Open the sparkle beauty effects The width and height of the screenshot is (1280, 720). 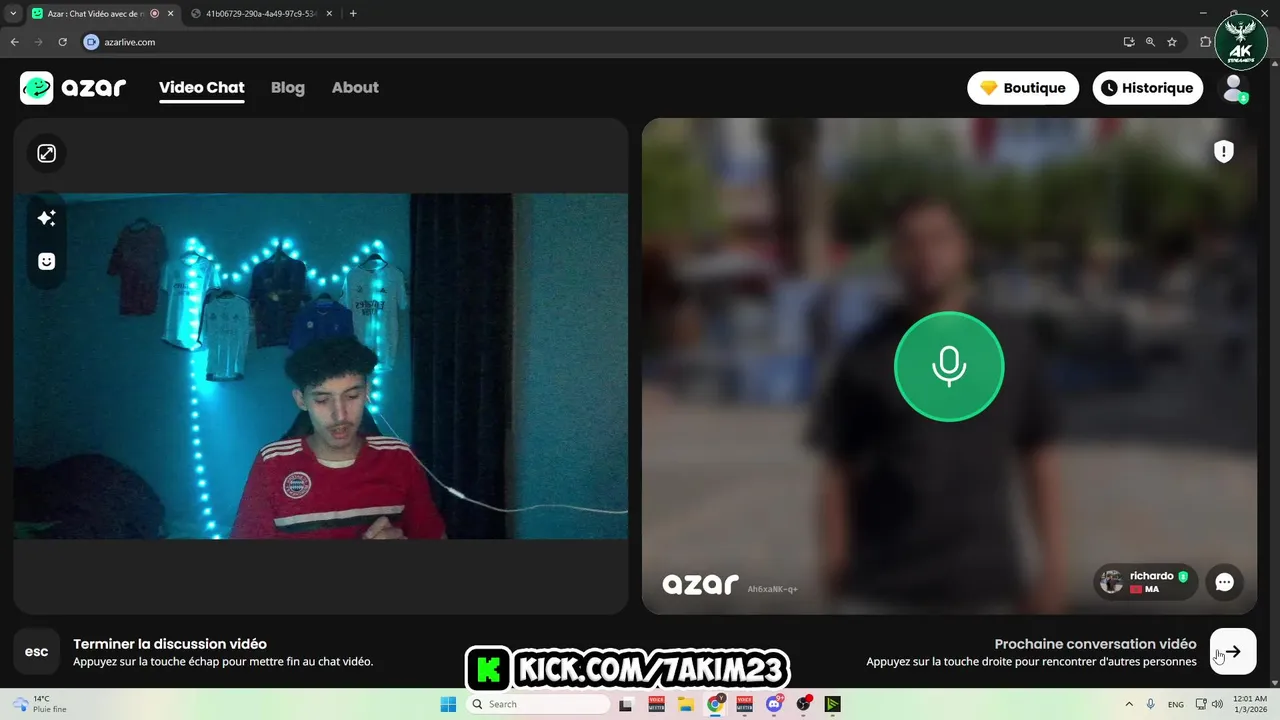coord(46,218)
